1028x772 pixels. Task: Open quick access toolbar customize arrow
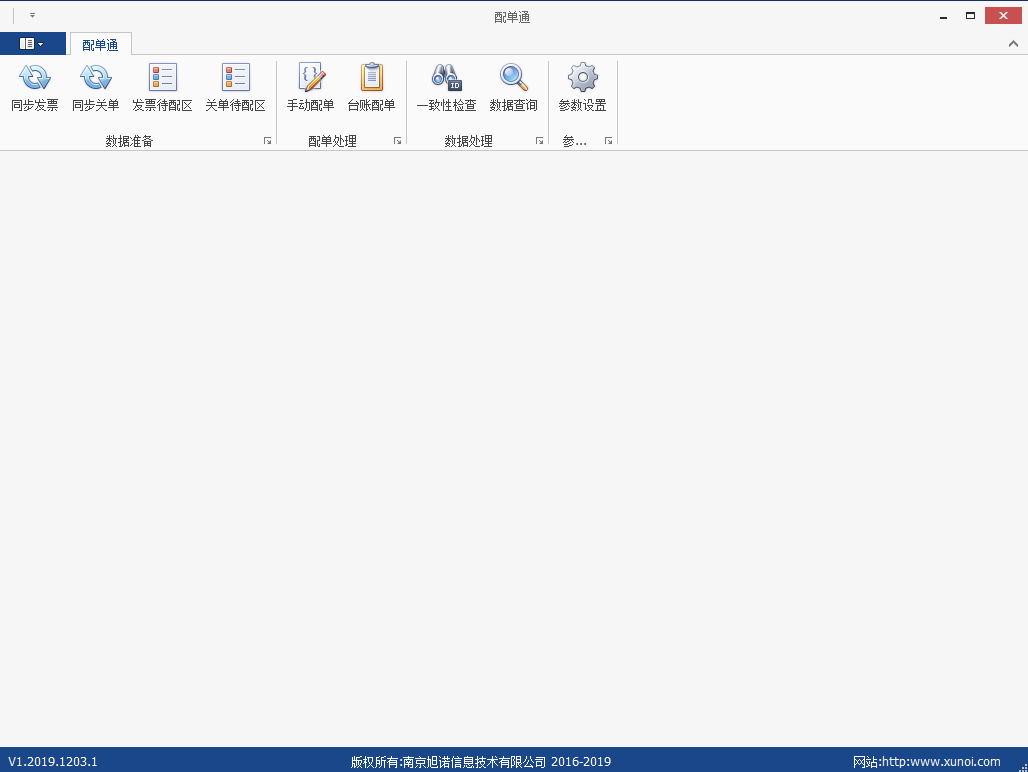(32, 15)
